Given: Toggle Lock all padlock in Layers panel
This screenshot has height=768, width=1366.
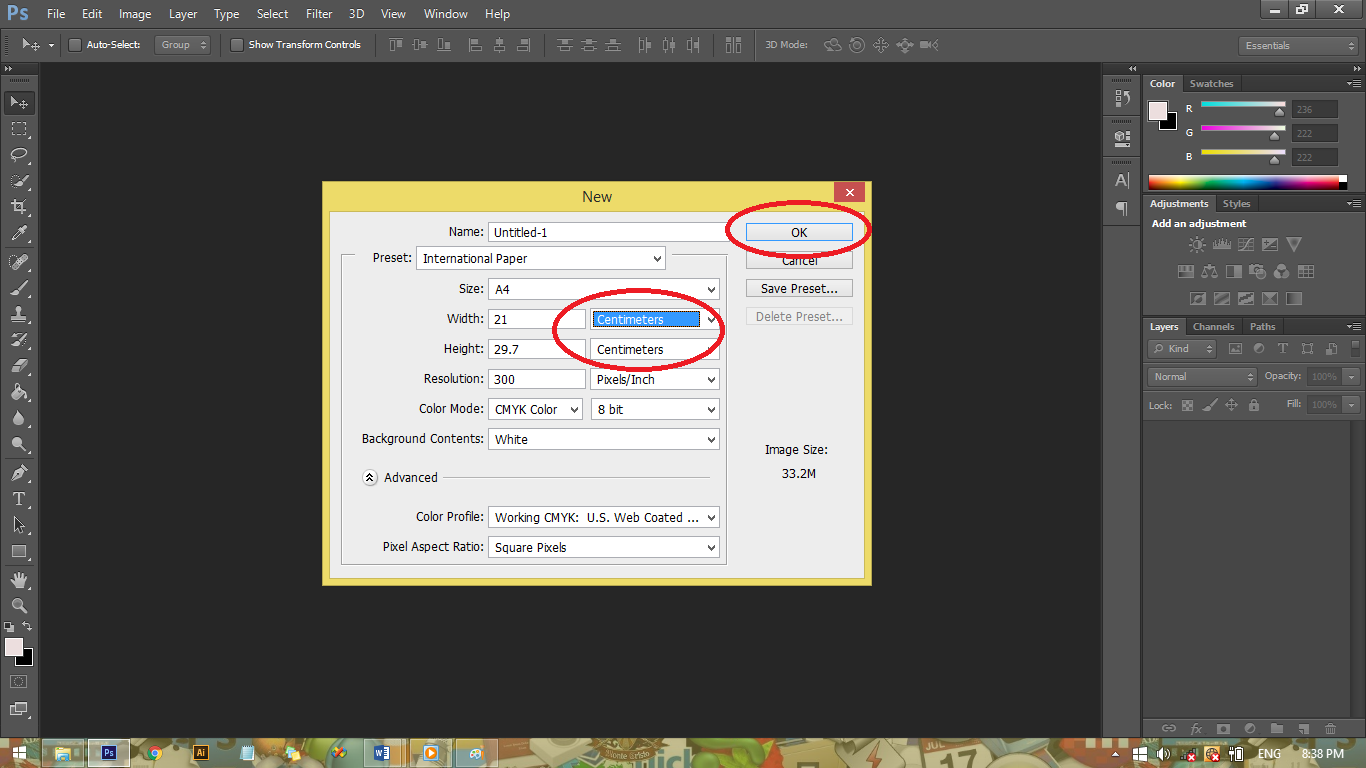Looking at the screenshot, I should pos(1254,405).
